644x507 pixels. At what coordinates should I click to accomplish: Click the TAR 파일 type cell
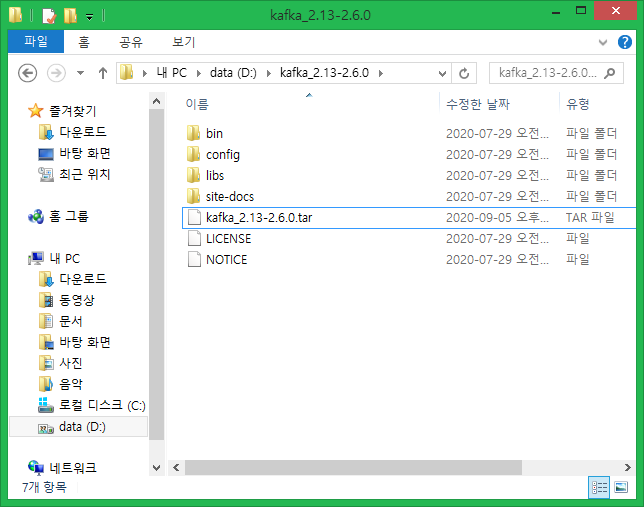click(x=590, y=217)
